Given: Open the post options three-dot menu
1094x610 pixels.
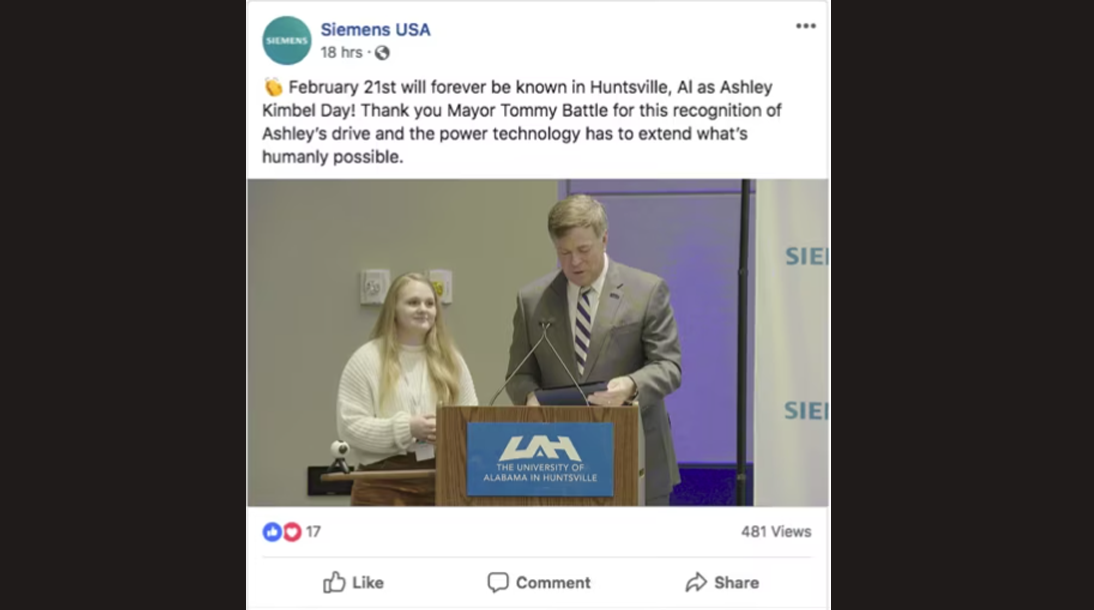Looking at the screenshot, I should coord(805,26).
